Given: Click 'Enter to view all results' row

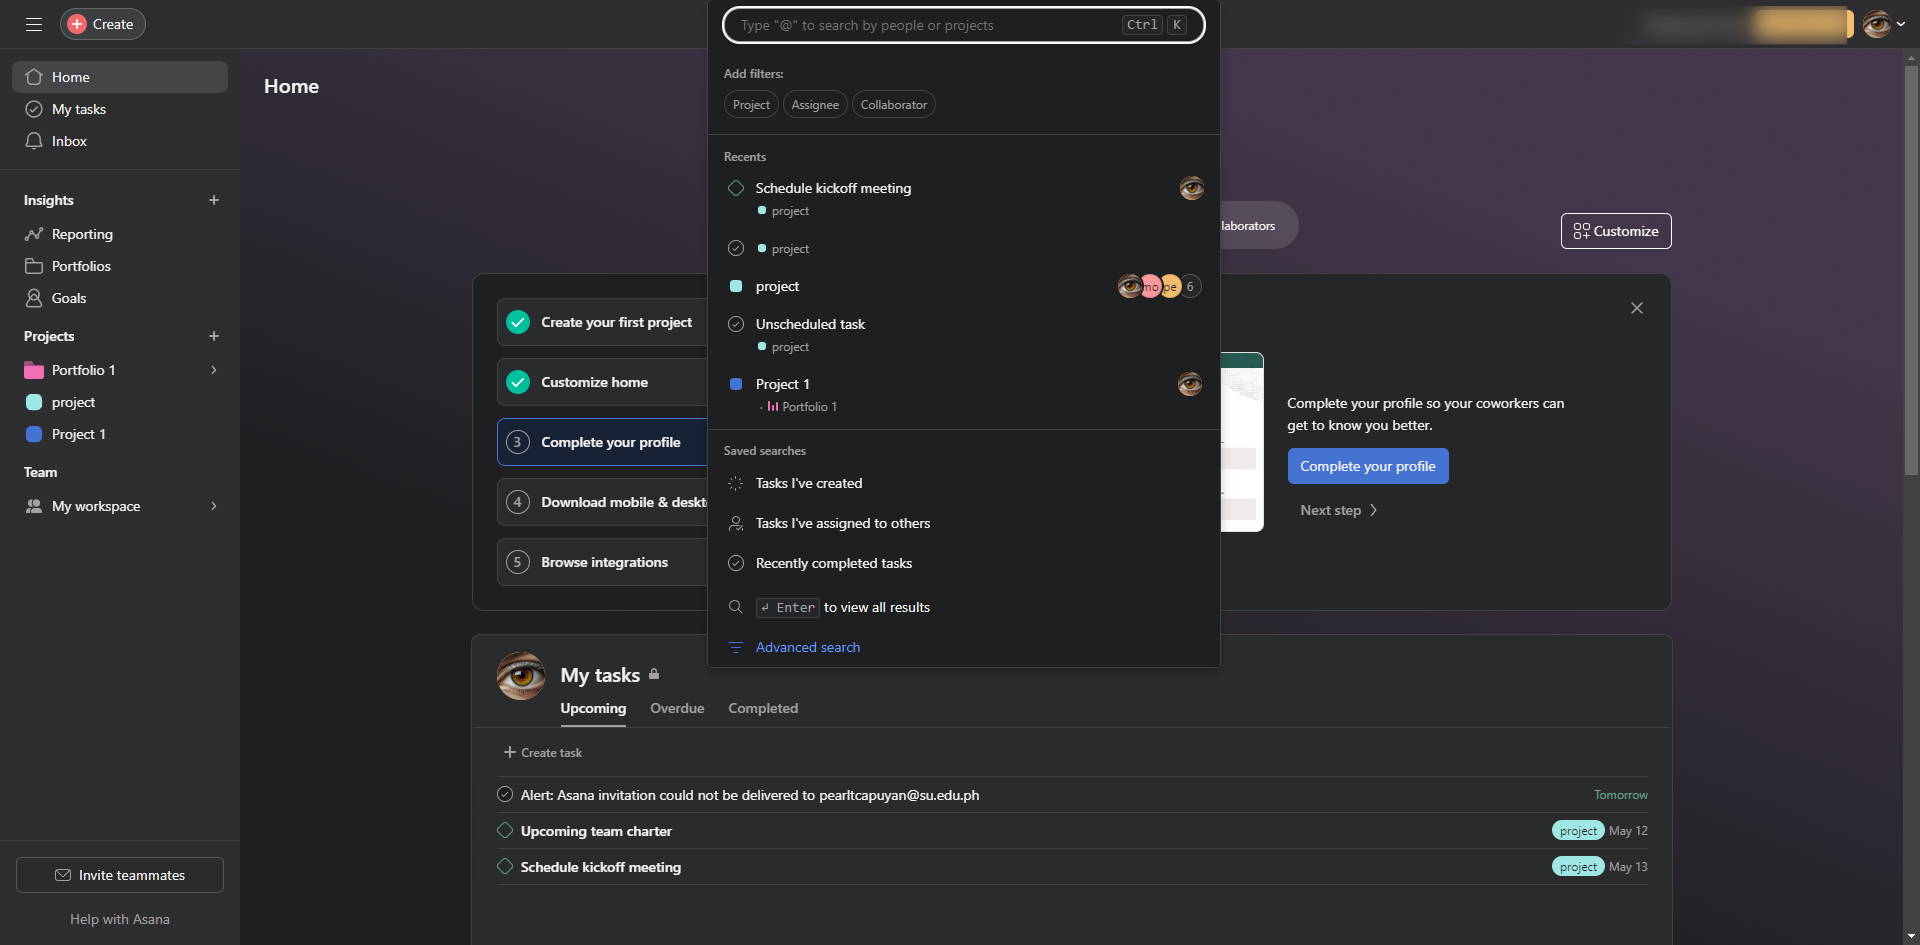Looking at the screenshot, I should [x=964, y=607].
